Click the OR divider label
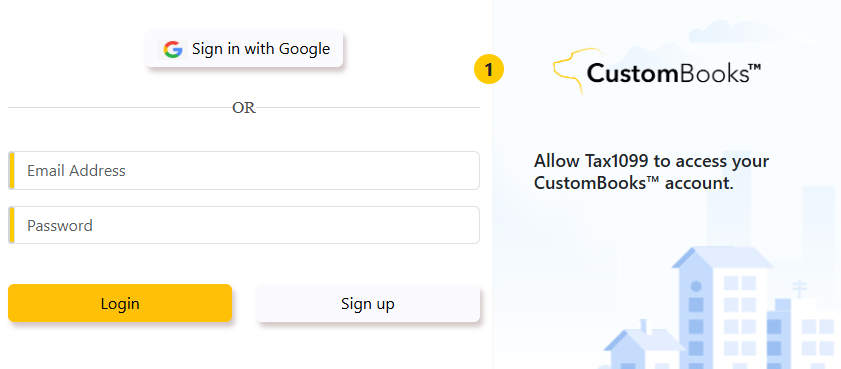 244,108
